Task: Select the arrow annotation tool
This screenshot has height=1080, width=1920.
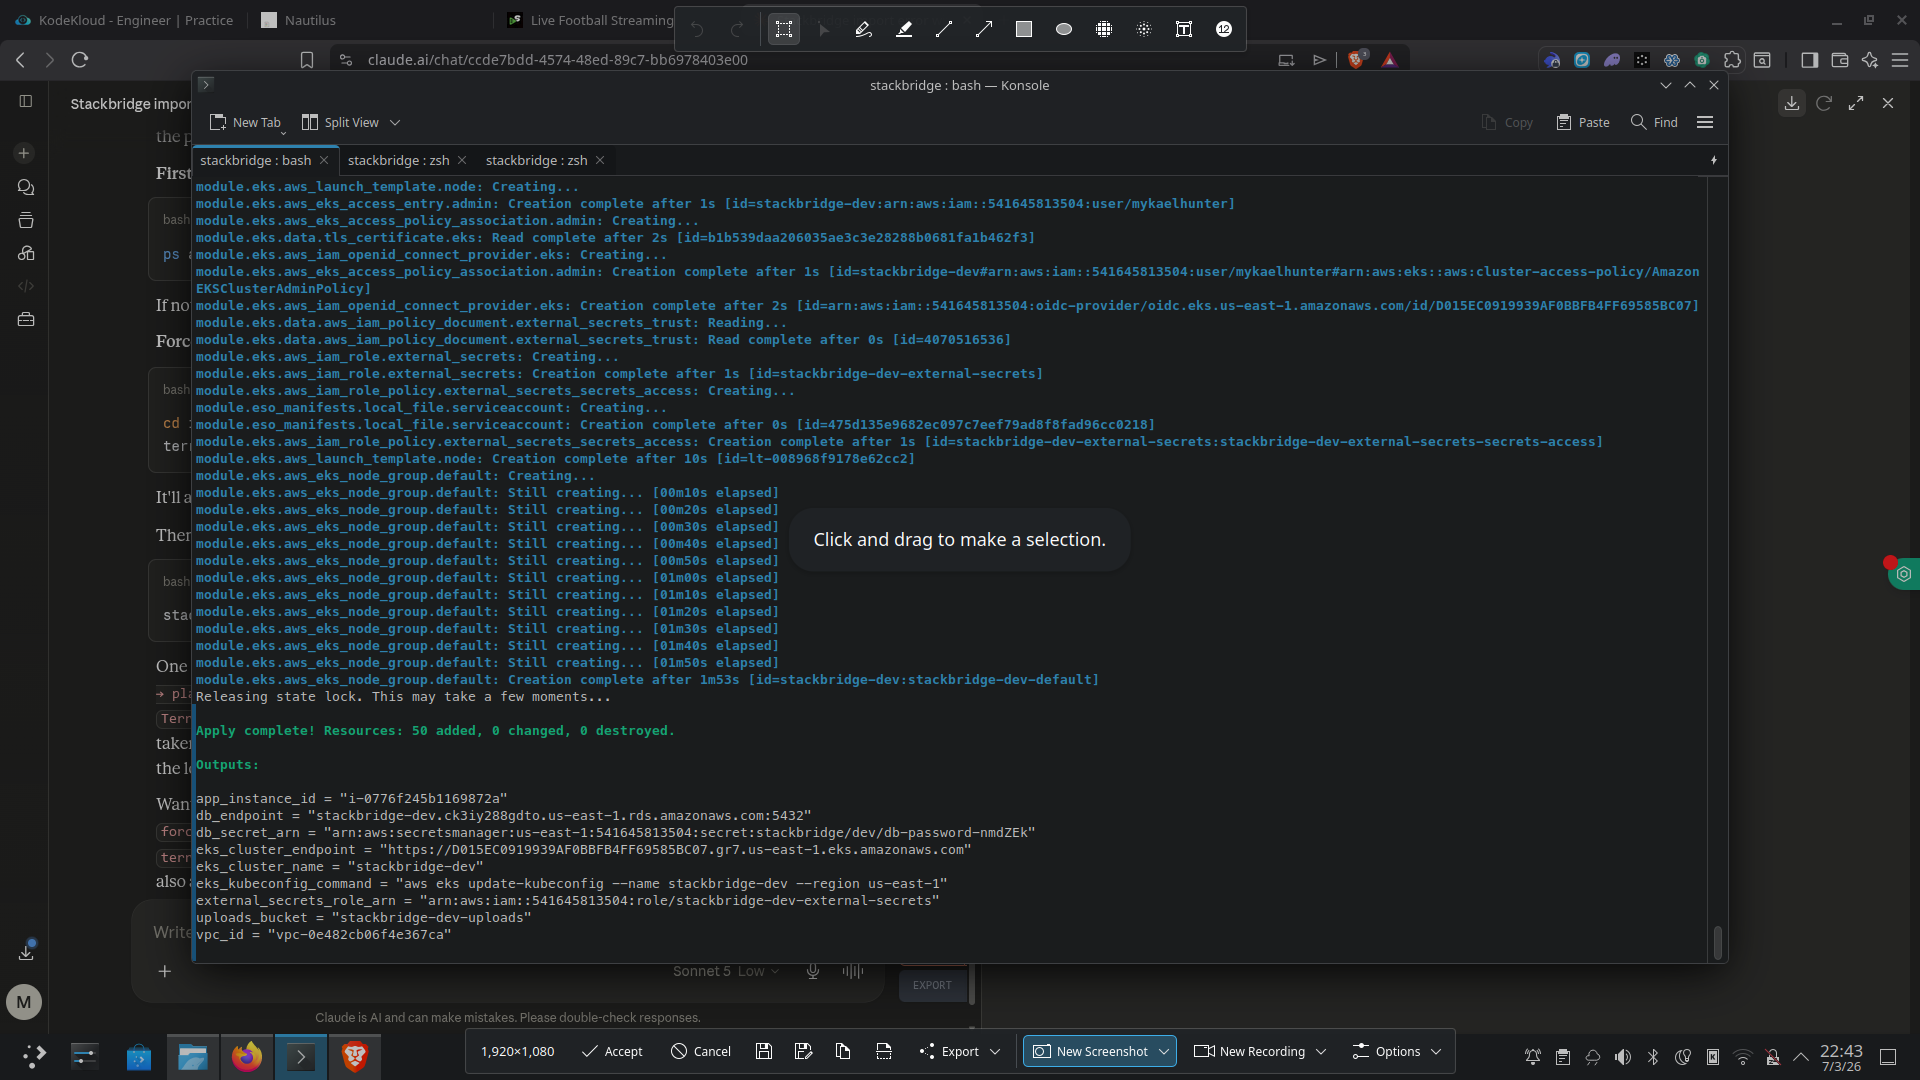Action: click(x=984, y=29)
